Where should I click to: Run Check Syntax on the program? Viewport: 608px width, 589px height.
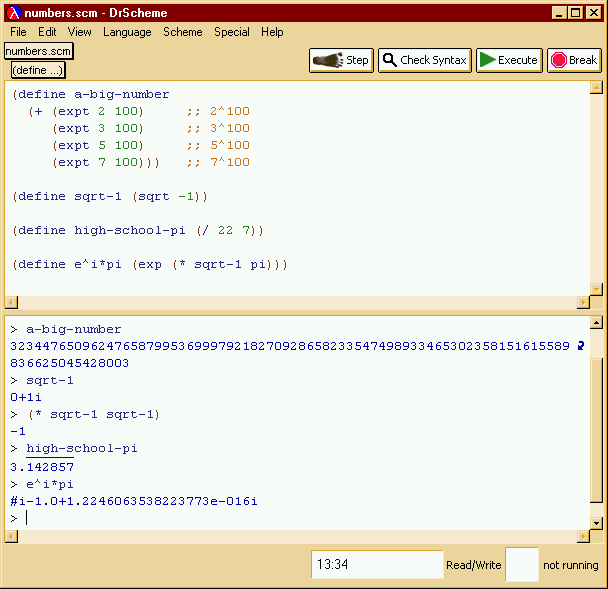425,60
